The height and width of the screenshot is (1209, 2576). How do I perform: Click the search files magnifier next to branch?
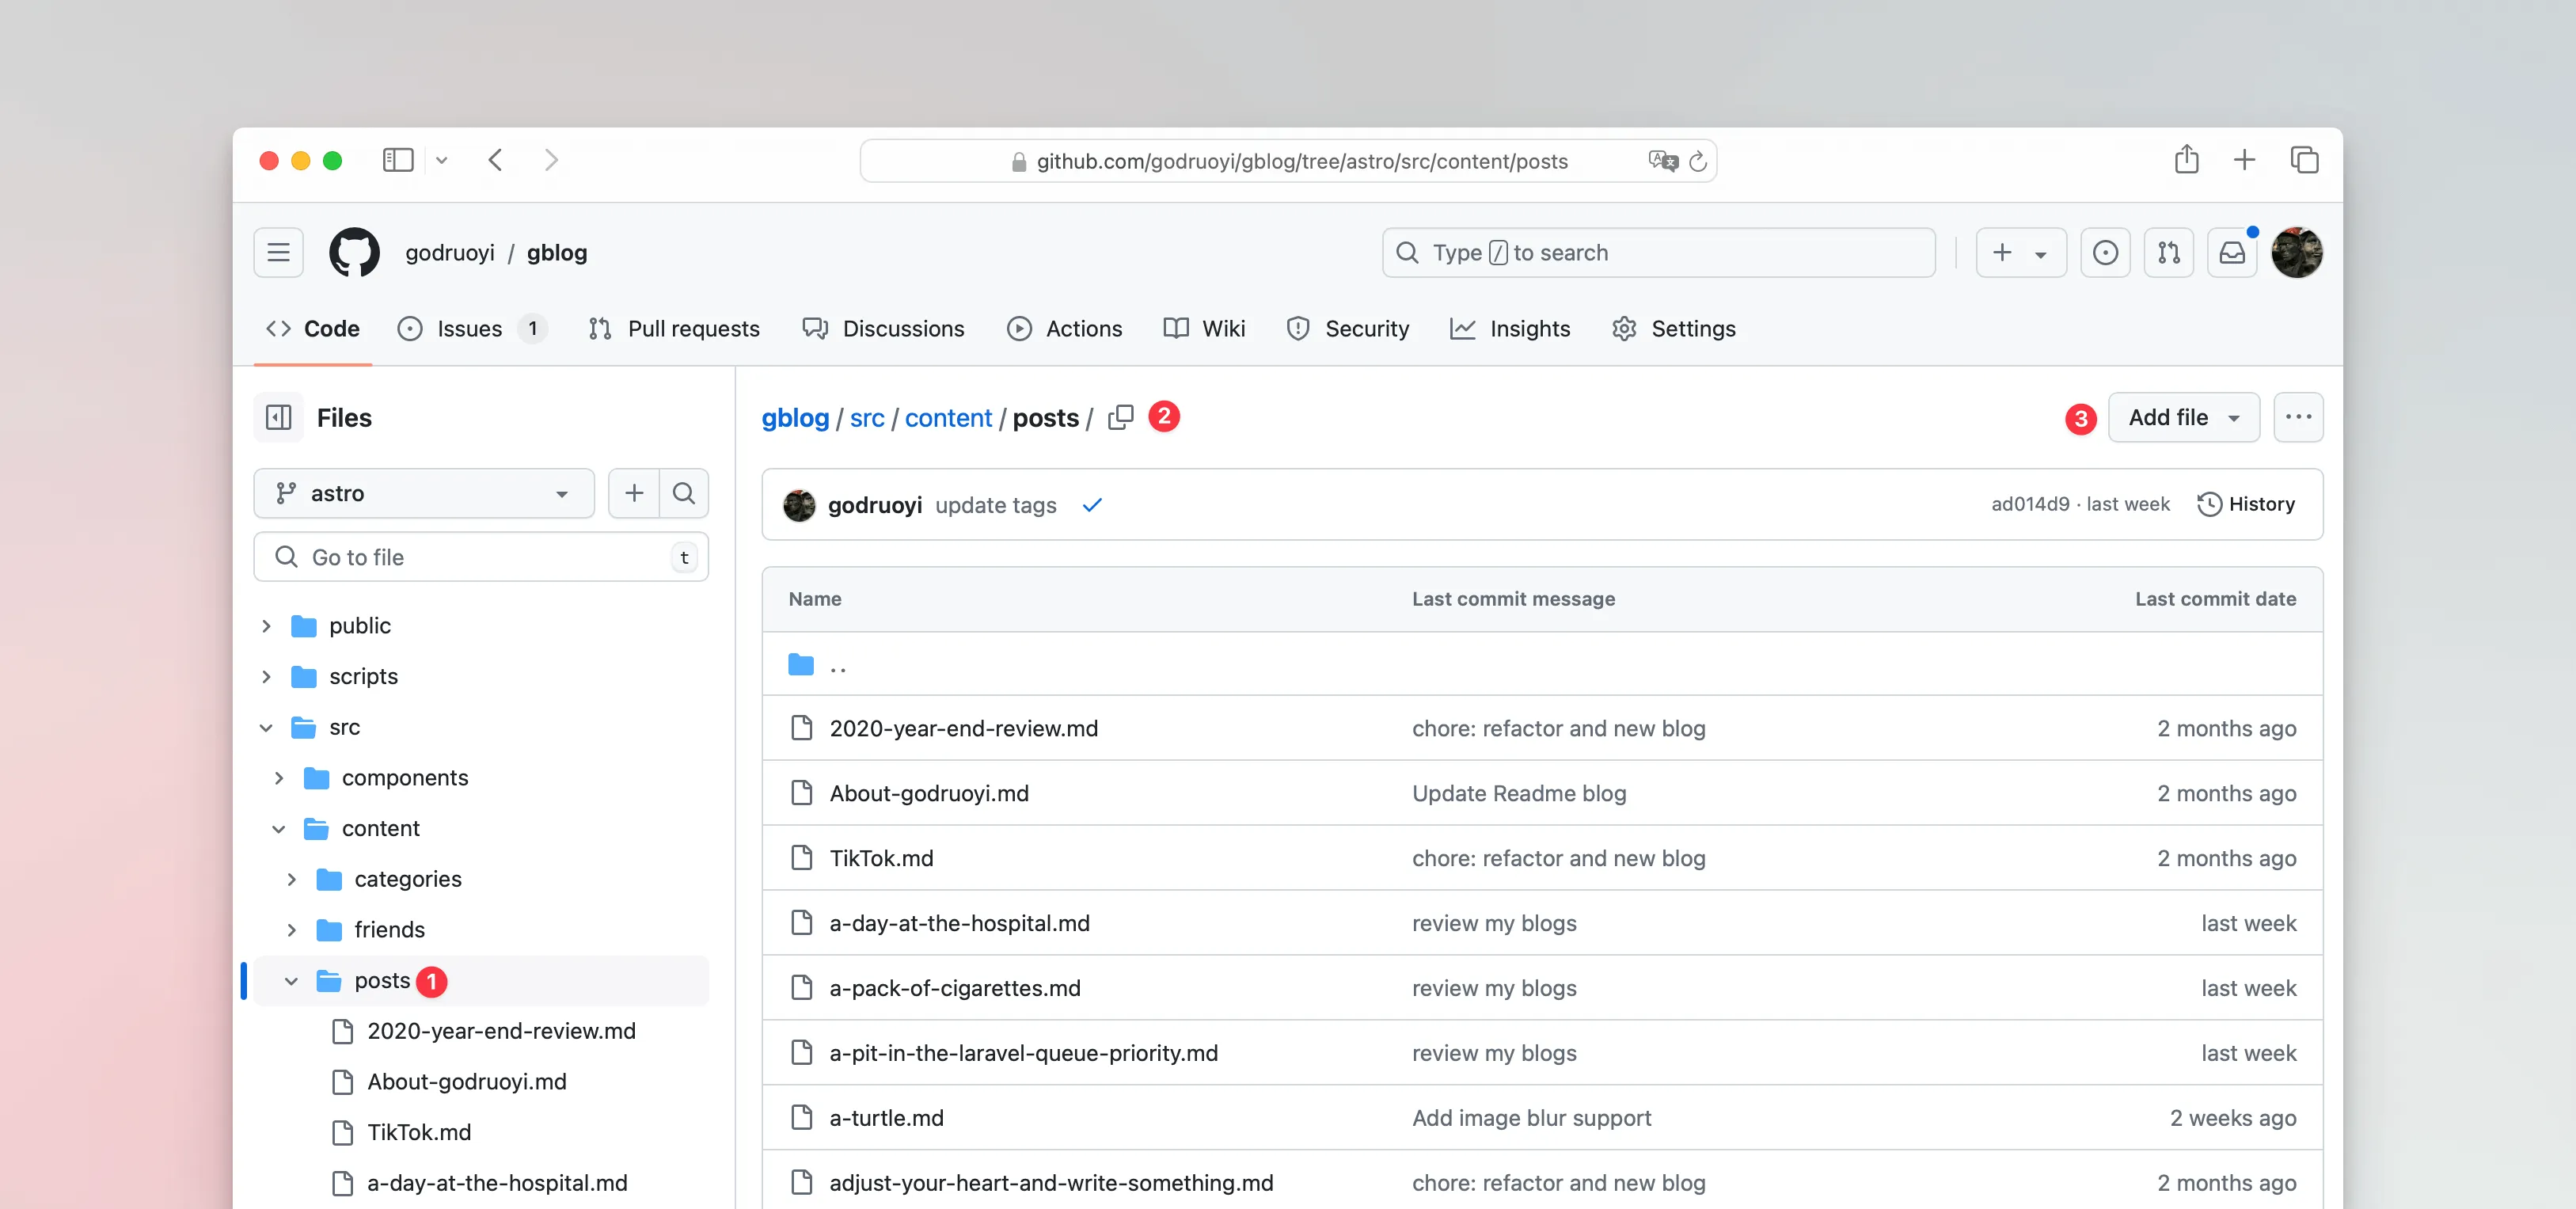click(x=684, y=493)
